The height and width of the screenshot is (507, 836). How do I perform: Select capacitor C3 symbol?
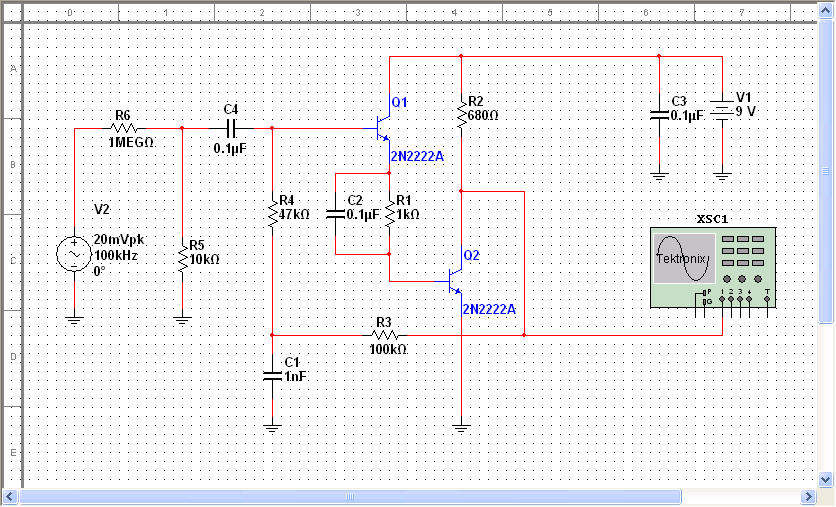click(660, 115)
